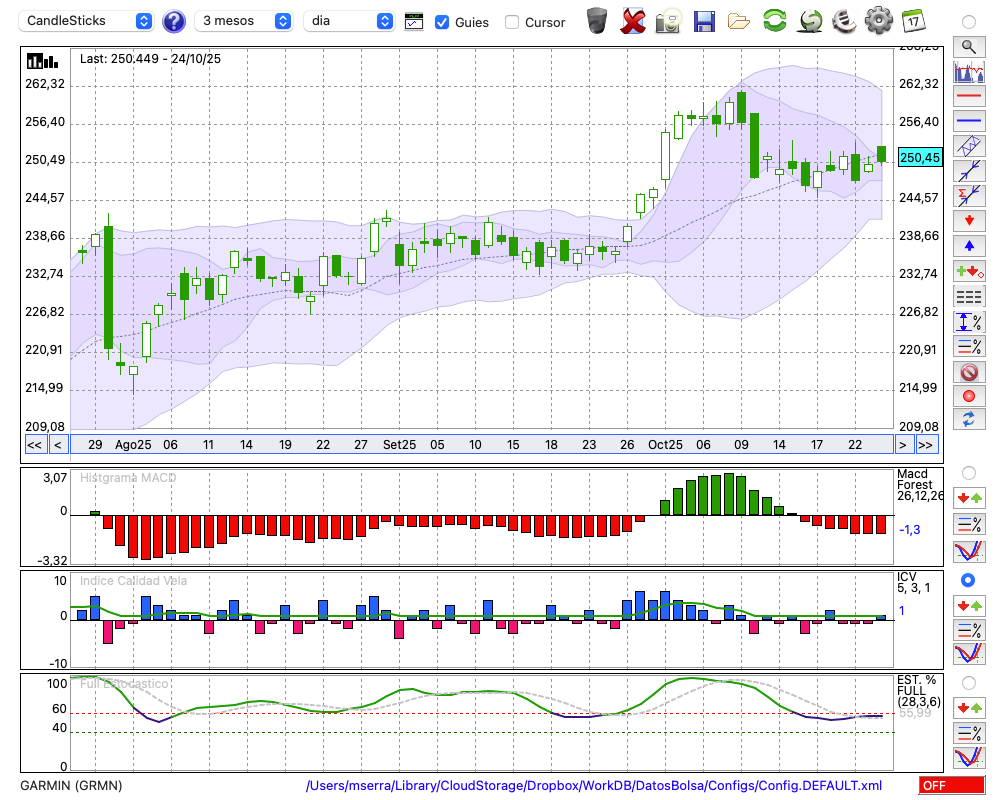Click the blue up arrow marker tool
The width and height of the screenshot is (1000, 800).
969,246
